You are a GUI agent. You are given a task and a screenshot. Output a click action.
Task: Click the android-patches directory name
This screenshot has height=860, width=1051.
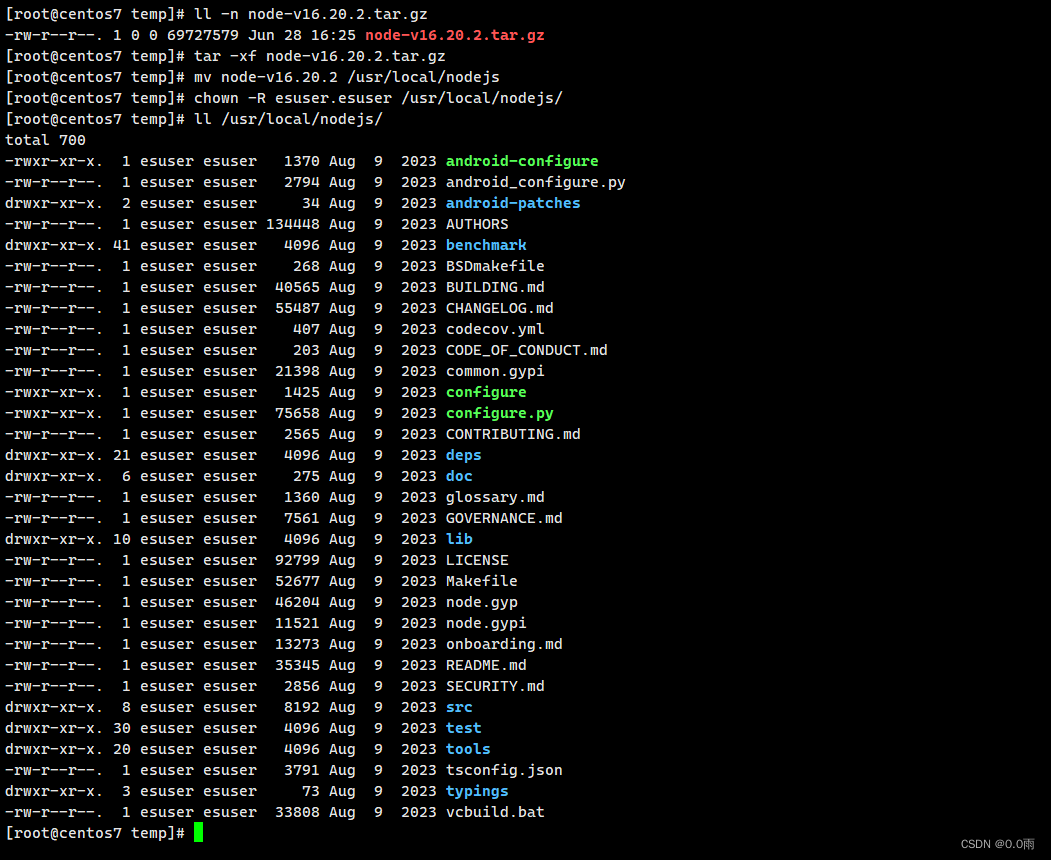click(513, 202)
